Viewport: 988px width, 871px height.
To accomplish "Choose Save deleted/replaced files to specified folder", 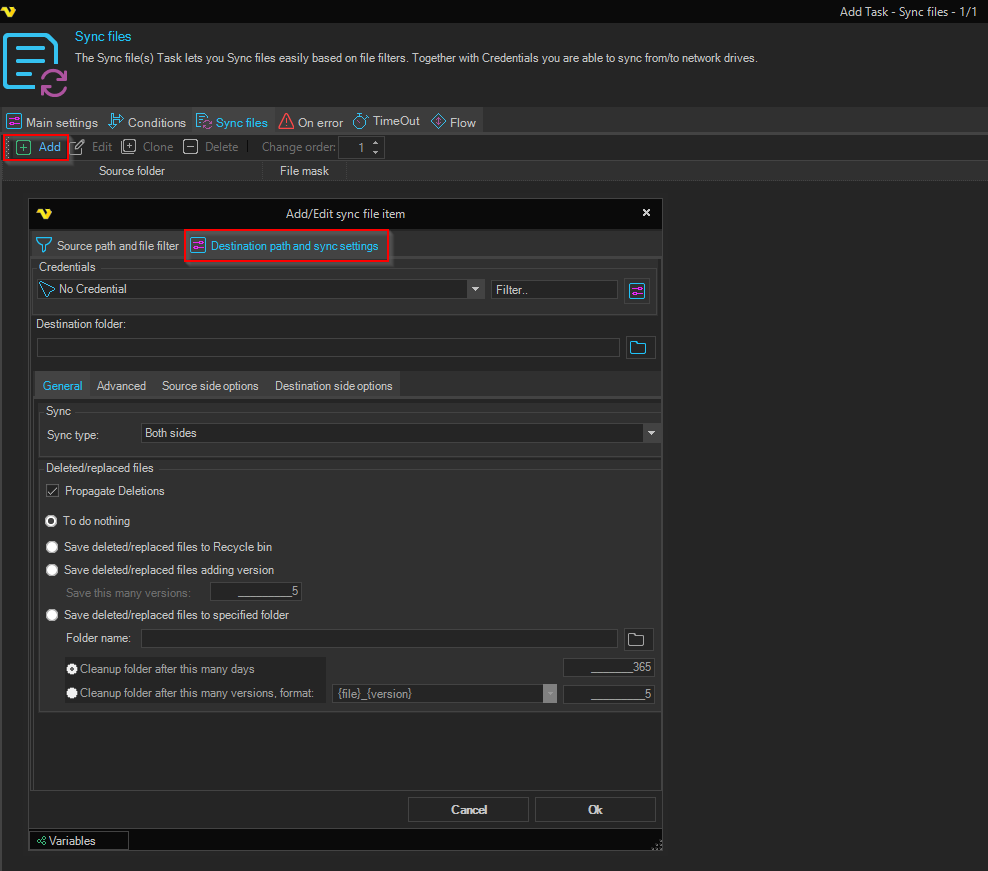I will click(52, 615).
